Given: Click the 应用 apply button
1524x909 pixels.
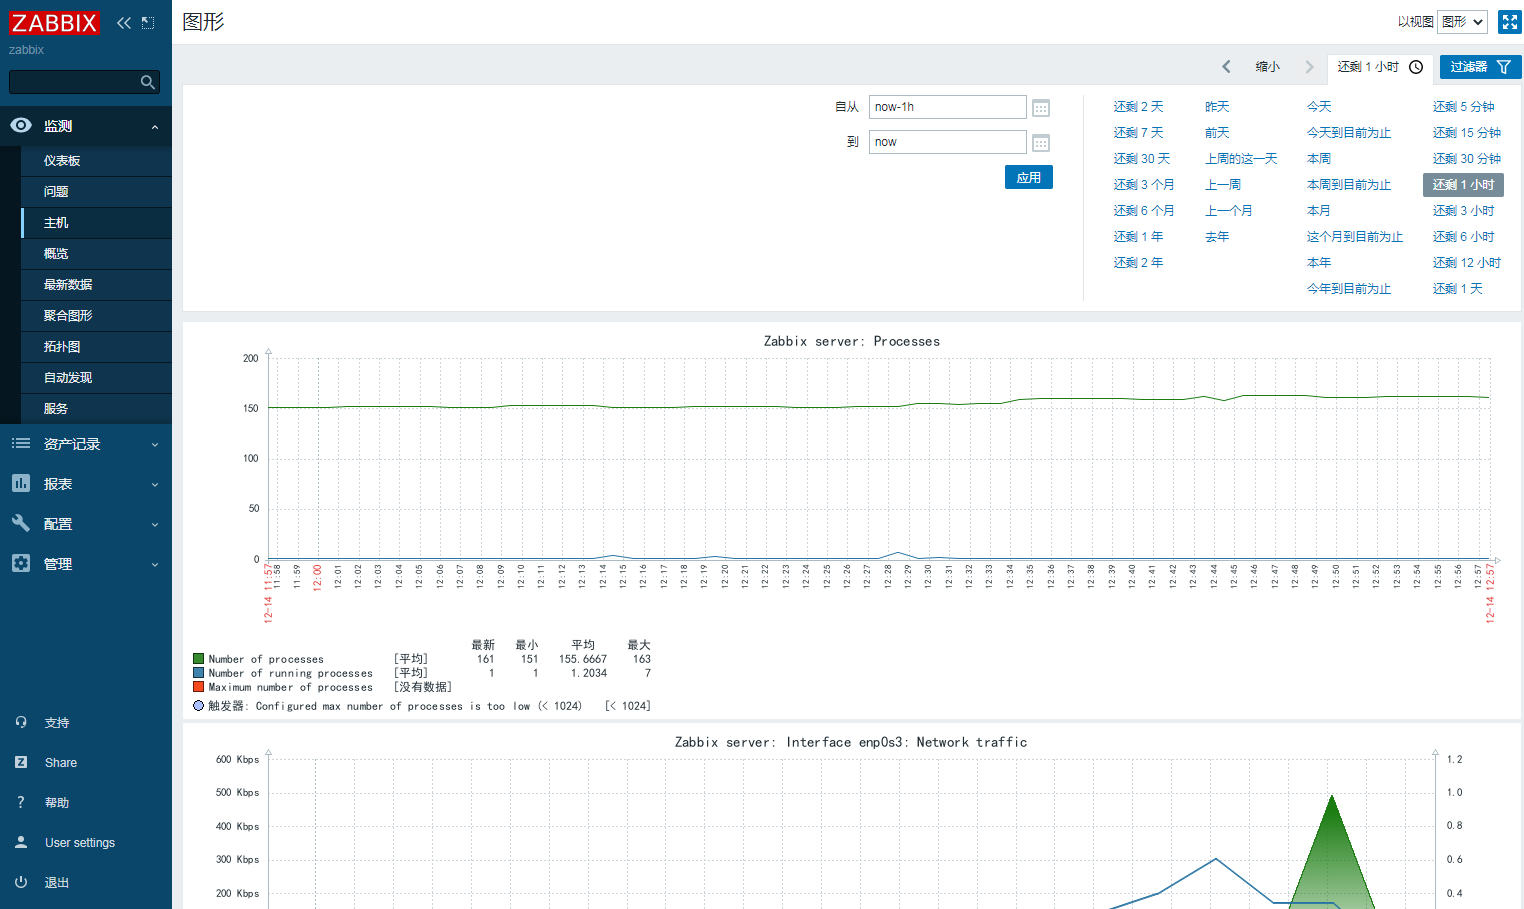Looking at the screenshot, I should click(x=1029, y=177).
